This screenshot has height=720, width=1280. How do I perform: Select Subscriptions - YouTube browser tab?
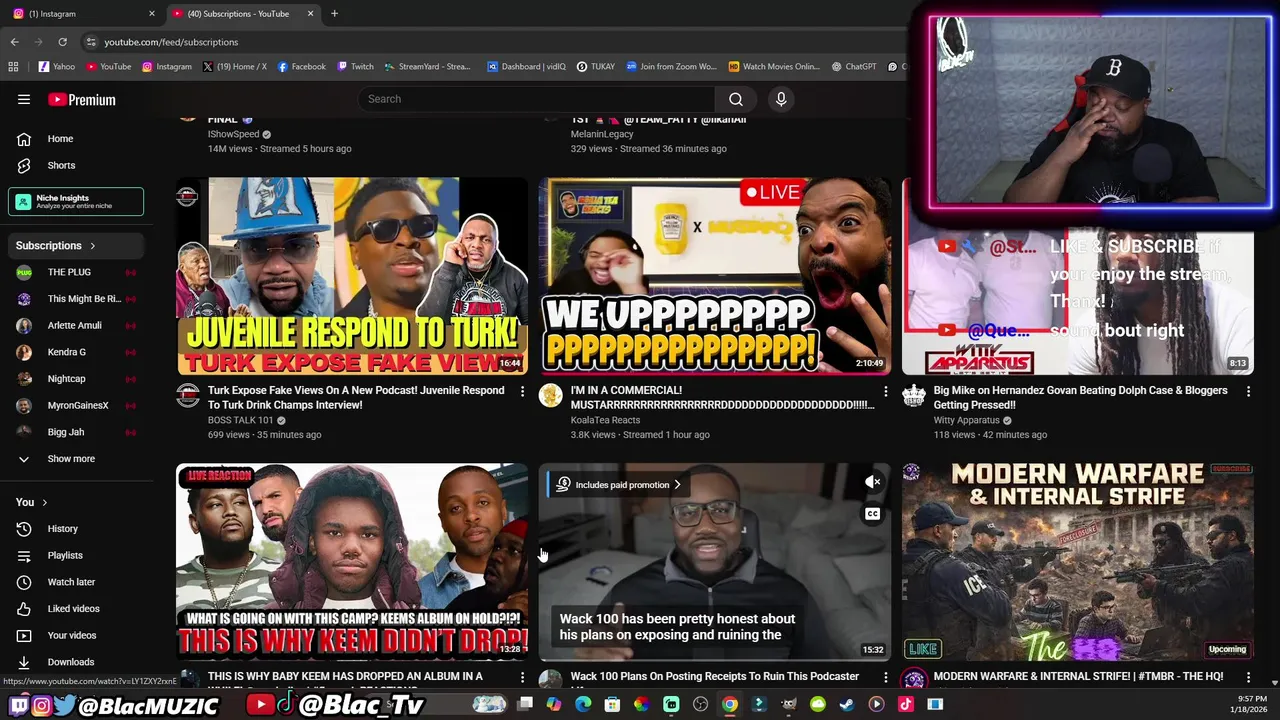click(x=241, y=13)
